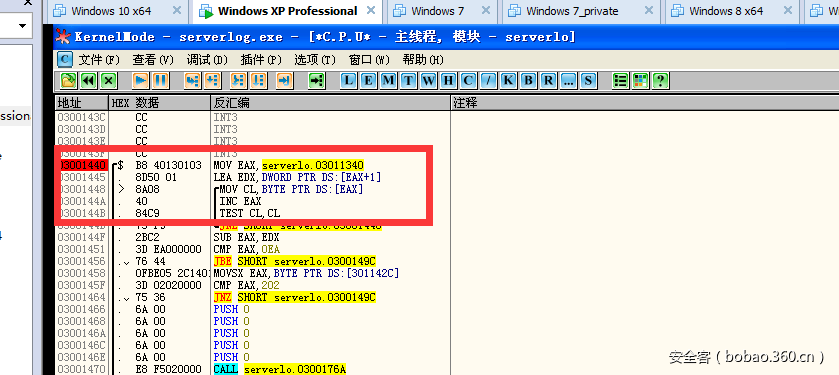
Task: Select the breakpoint address 03001440
Action: (82, 166)
